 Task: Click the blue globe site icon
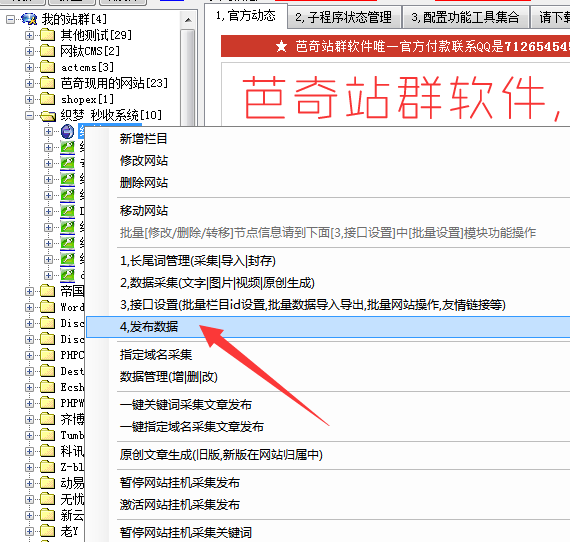(x=67, y=132)
